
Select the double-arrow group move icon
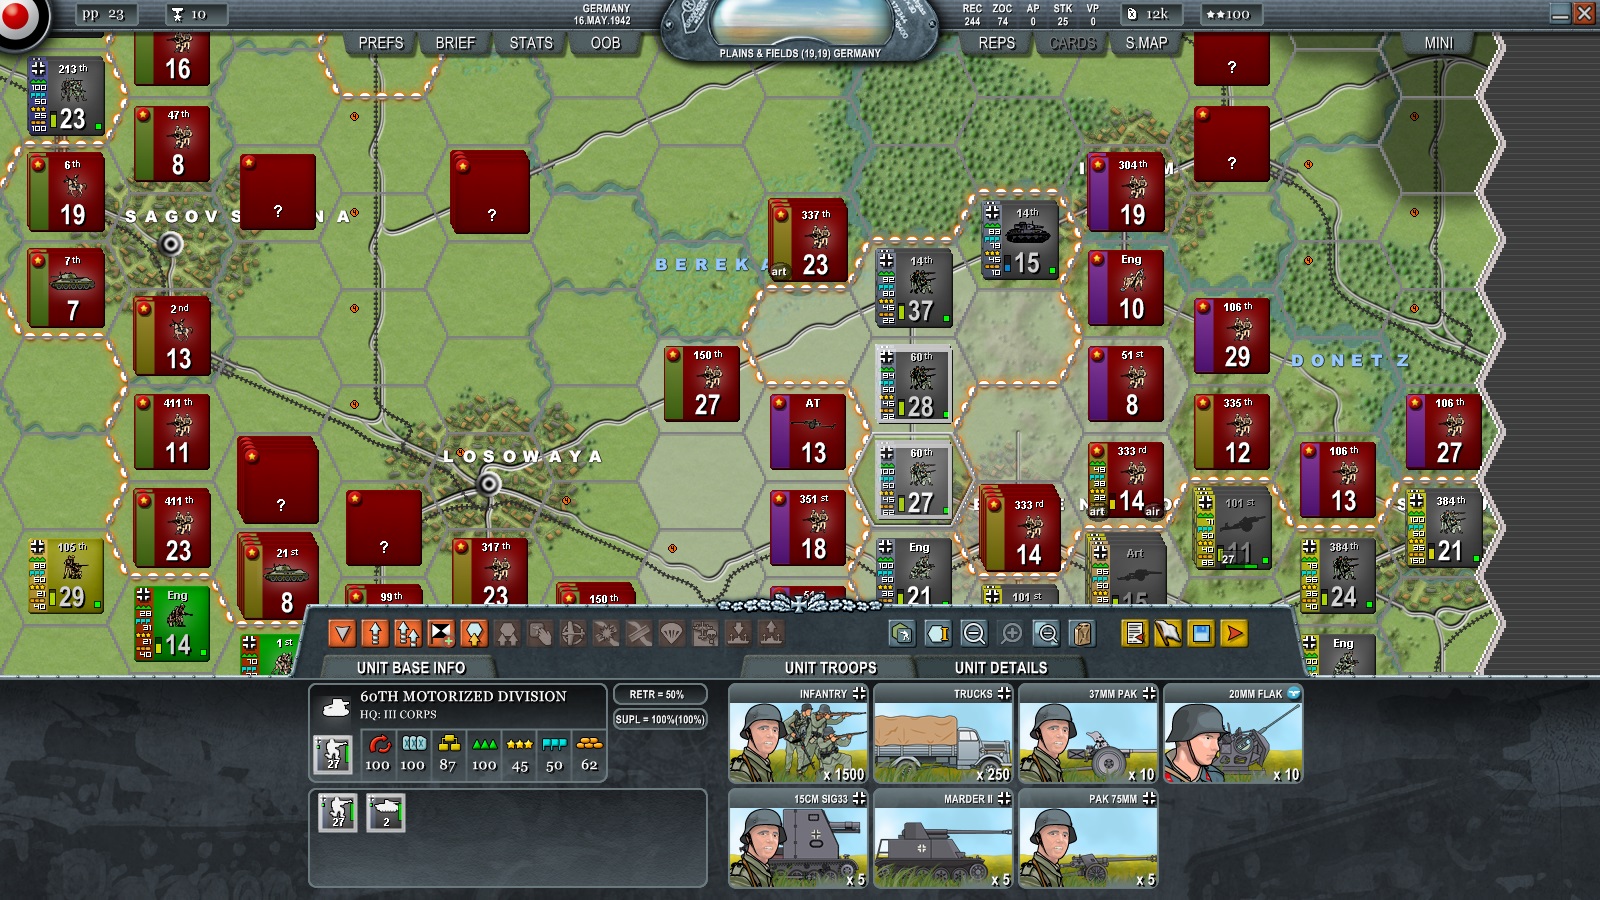click(408, 633)
